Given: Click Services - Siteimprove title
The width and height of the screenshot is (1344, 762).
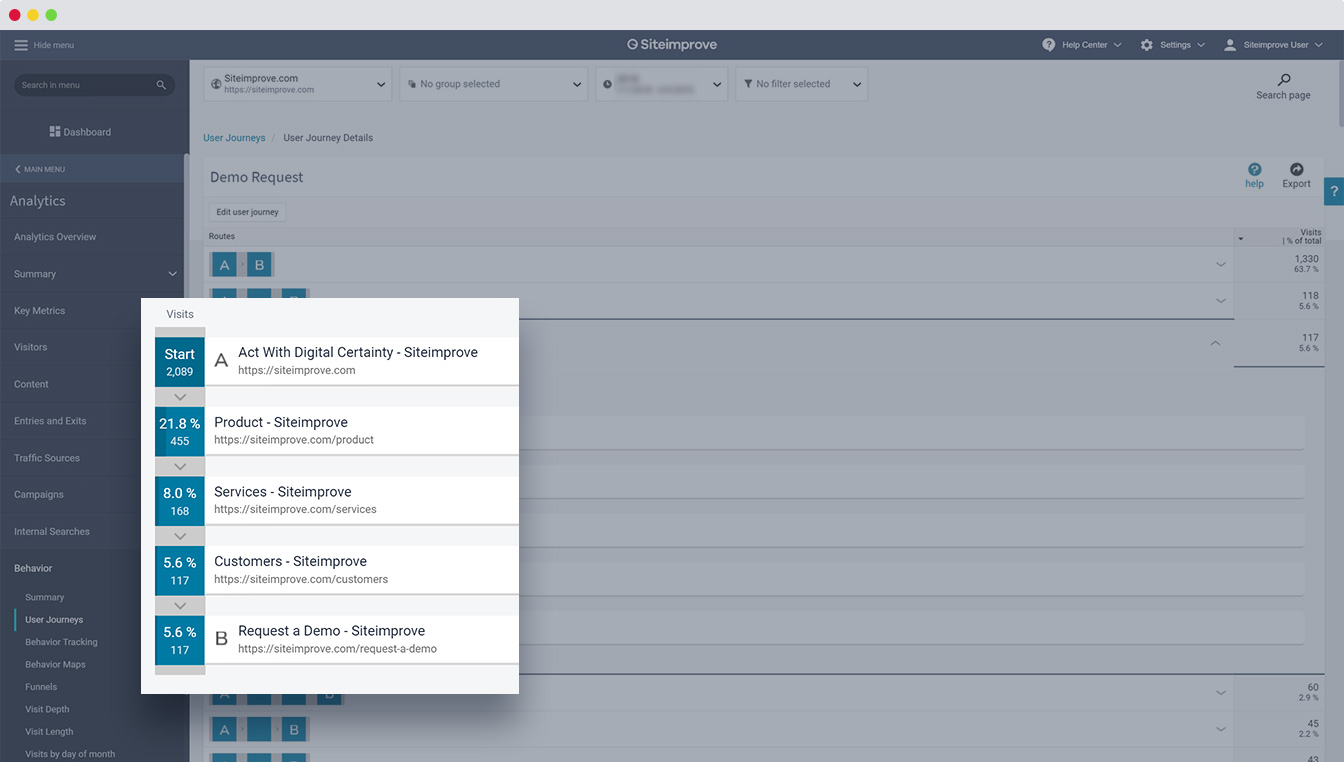Looking at the screenshot, I should point(283,492).
